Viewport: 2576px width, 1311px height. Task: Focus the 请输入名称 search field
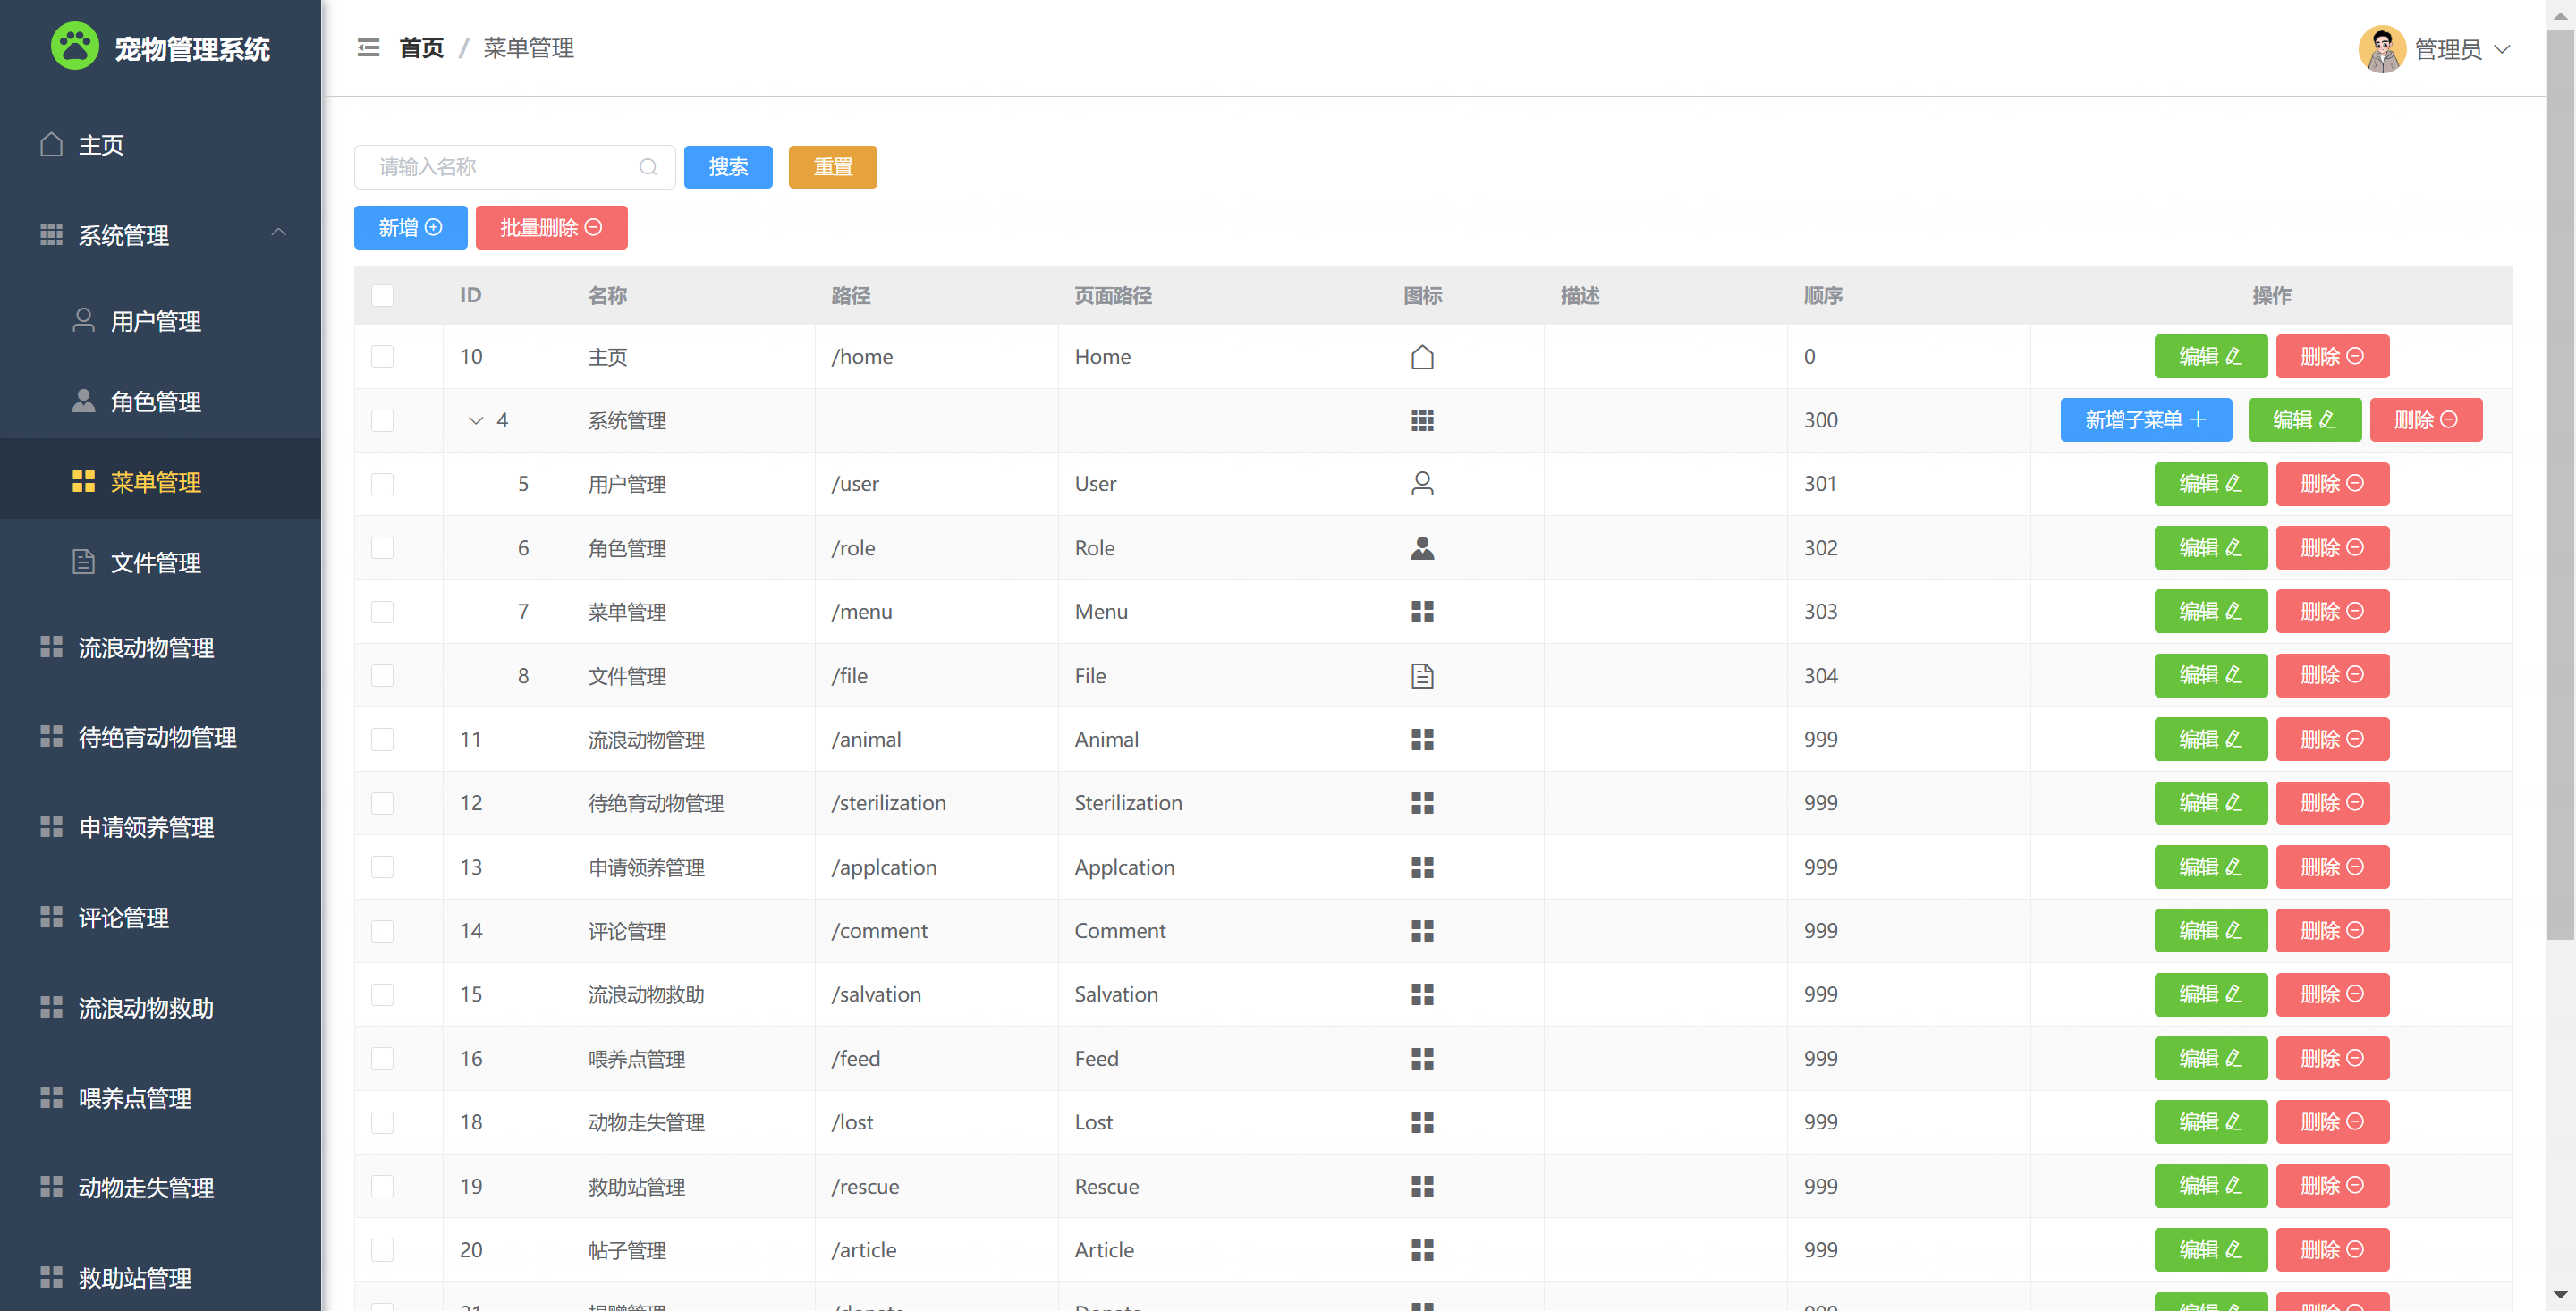coord(500,167)
